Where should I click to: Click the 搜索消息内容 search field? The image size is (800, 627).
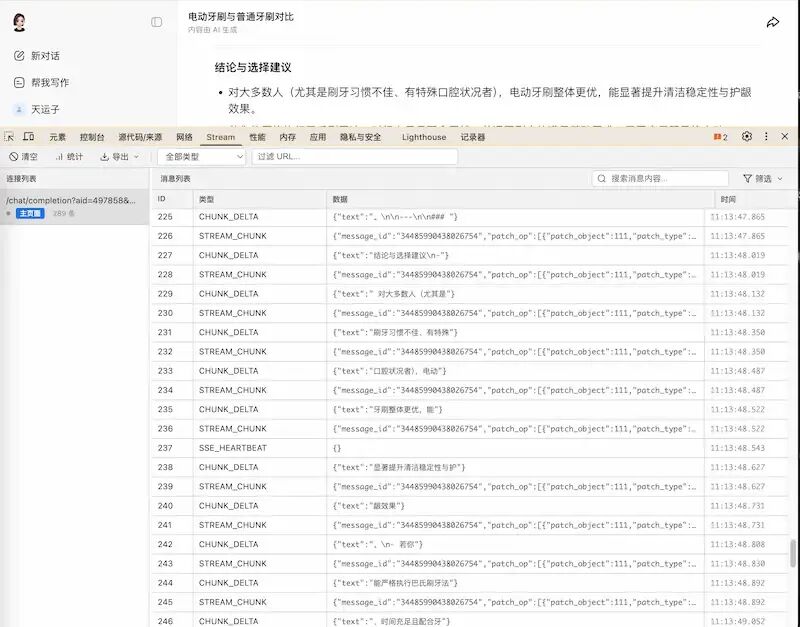pyautogui.click(x=660, y=179)
